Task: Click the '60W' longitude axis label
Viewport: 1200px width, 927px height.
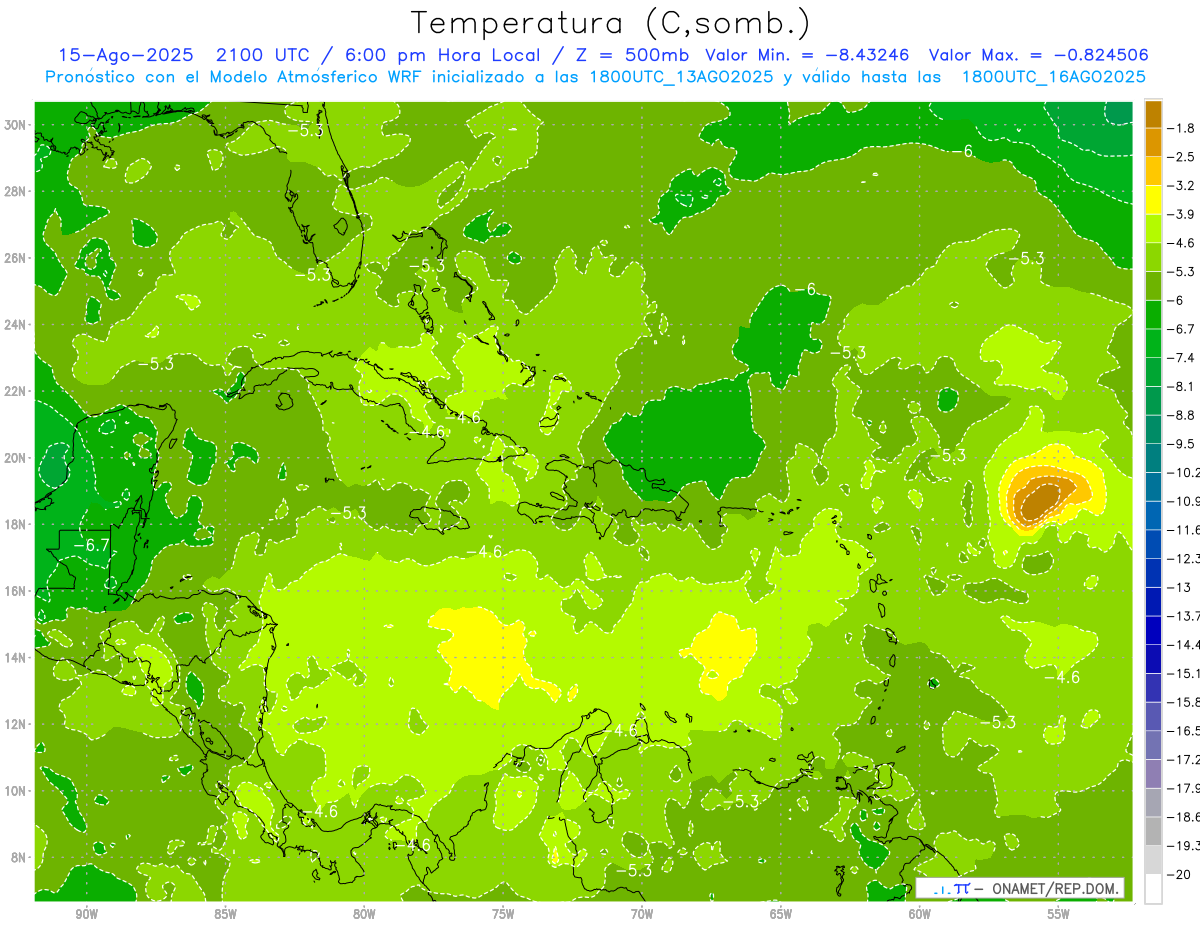Action: click(x=920, y=914)
